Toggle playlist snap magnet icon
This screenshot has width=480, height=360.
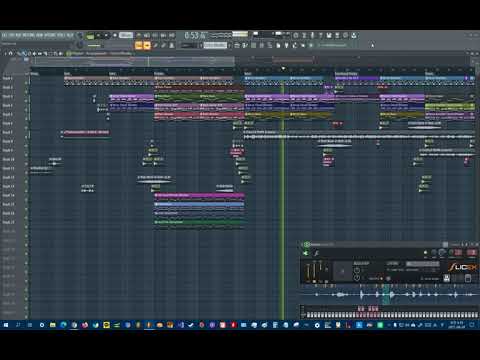click(x=11, y=53)
